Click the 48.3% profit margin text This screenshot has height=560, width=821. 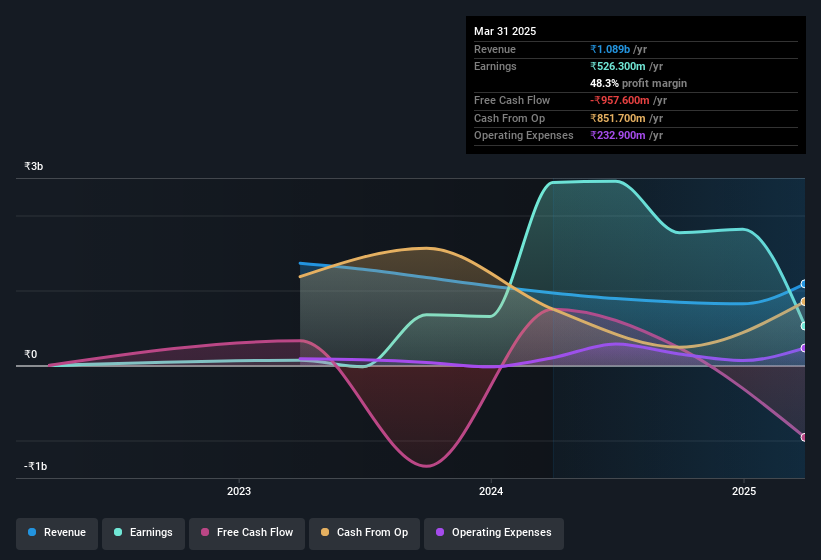(638, 83)
